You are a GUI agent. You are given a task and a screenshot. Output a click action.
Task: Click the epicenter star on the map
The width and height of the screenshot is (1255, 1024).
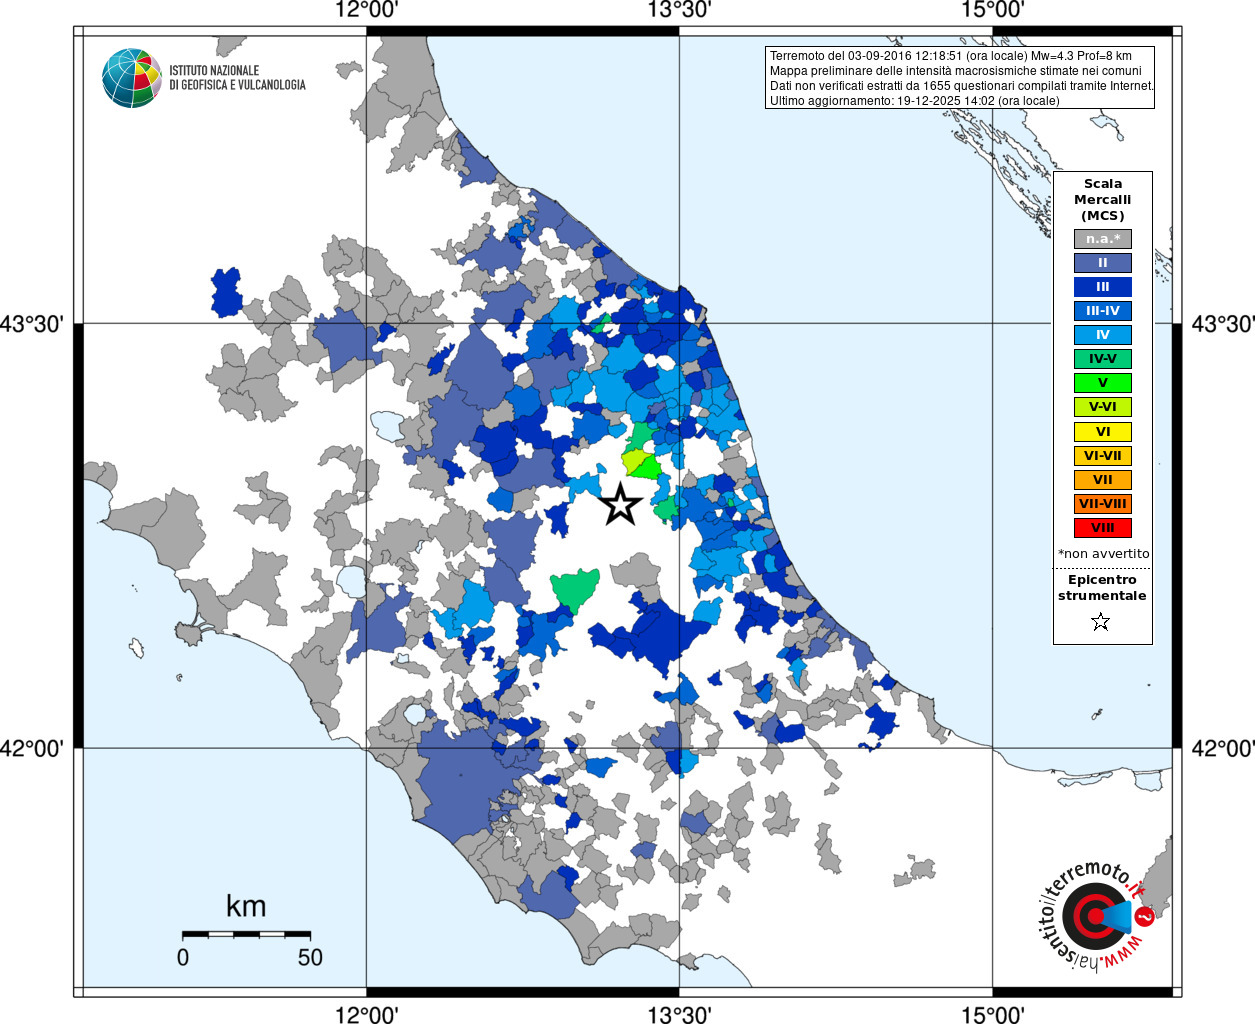point(620,504)
